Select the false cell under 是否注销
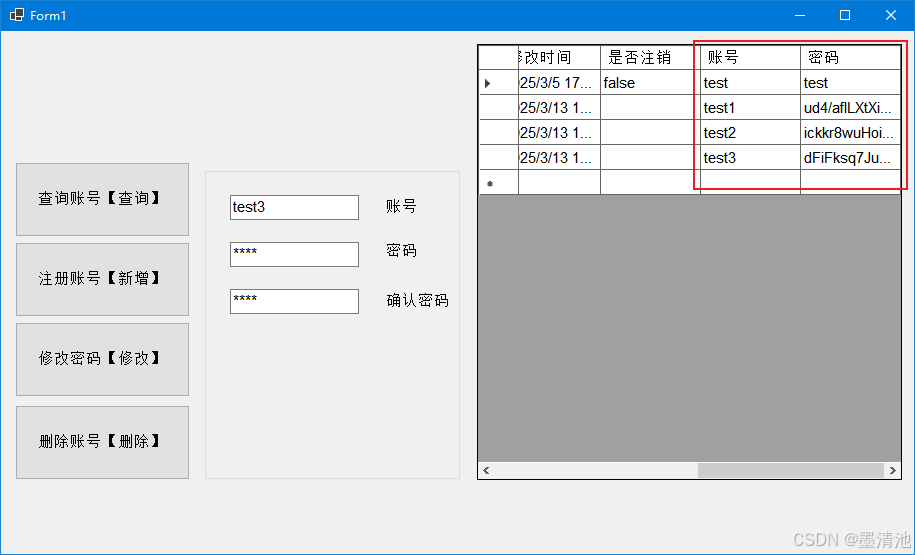The height and width of the screenshot is (555, 915). pyautogui.click(x=650, y=83)
